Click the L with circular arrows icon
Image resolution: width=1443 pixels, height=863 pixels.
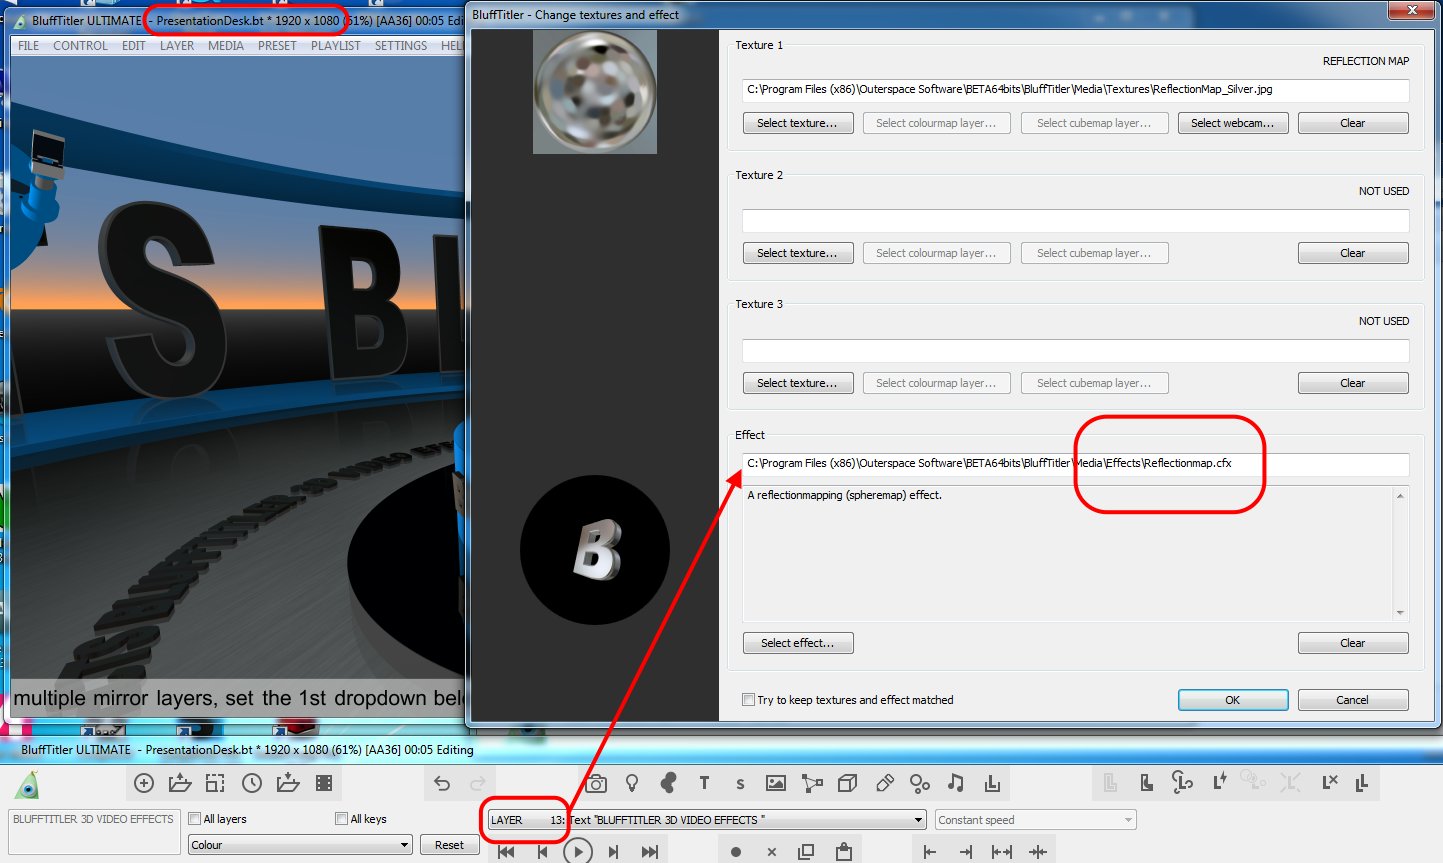pyautogui.click(x=1182, y=783)
